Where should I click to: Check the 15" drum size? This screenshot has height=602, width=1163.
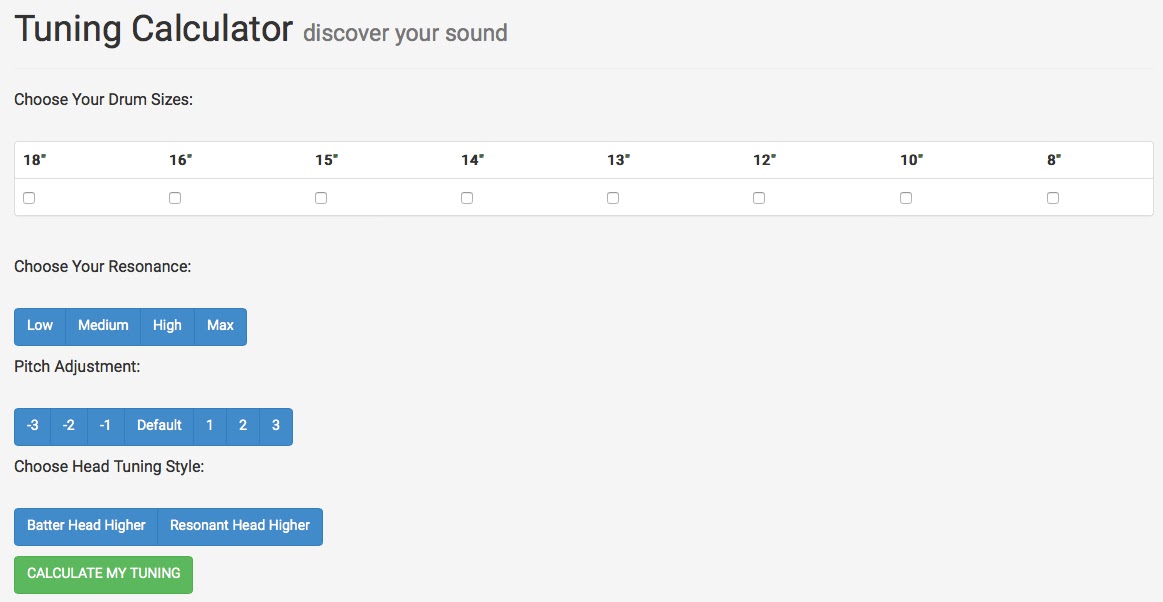(x=320, y=197)
